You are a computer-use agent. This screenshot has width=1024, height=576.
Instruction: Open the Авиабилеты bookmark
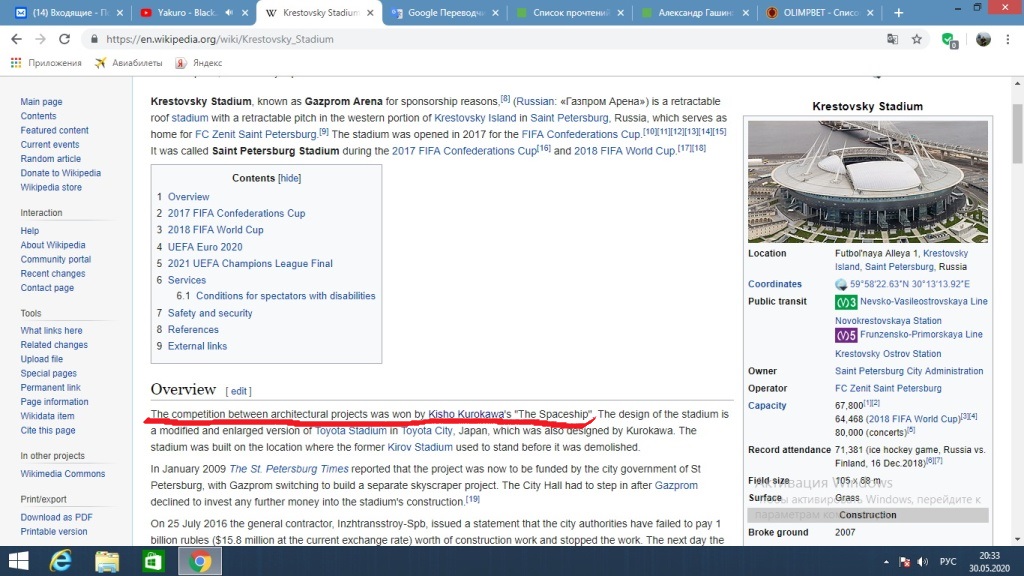tap(129, 63)
